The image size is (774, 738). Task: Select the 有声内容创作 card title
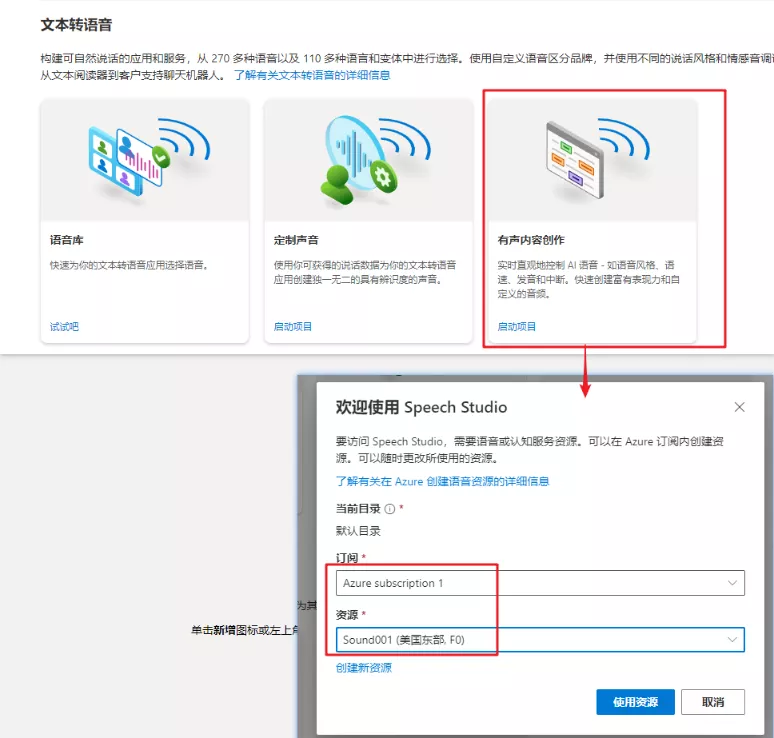pyautogui.click(x=531, y=240)
